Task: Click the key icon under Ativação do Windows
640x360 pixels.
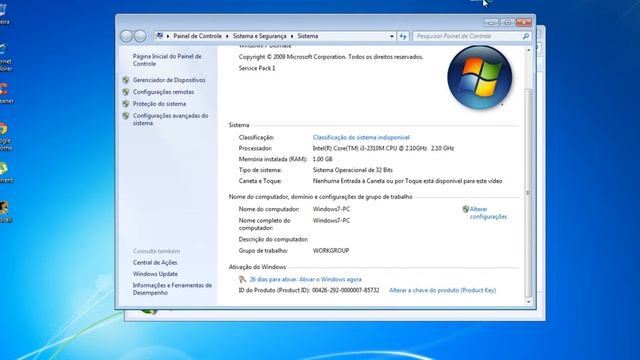Action: click(x=242, y=280)
